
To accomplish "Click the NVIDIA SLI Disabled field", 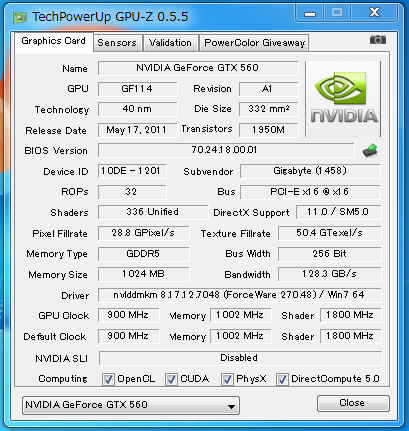I will (x=240, y=358).
